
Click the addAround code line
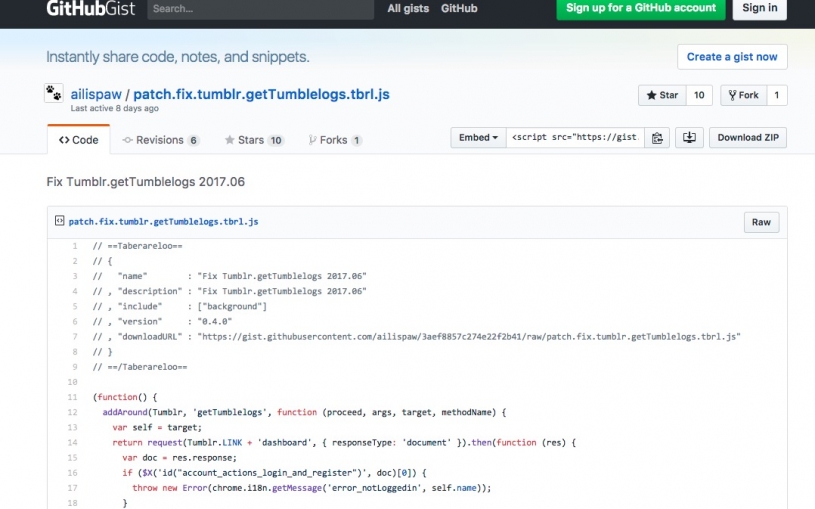pos(304,412)
